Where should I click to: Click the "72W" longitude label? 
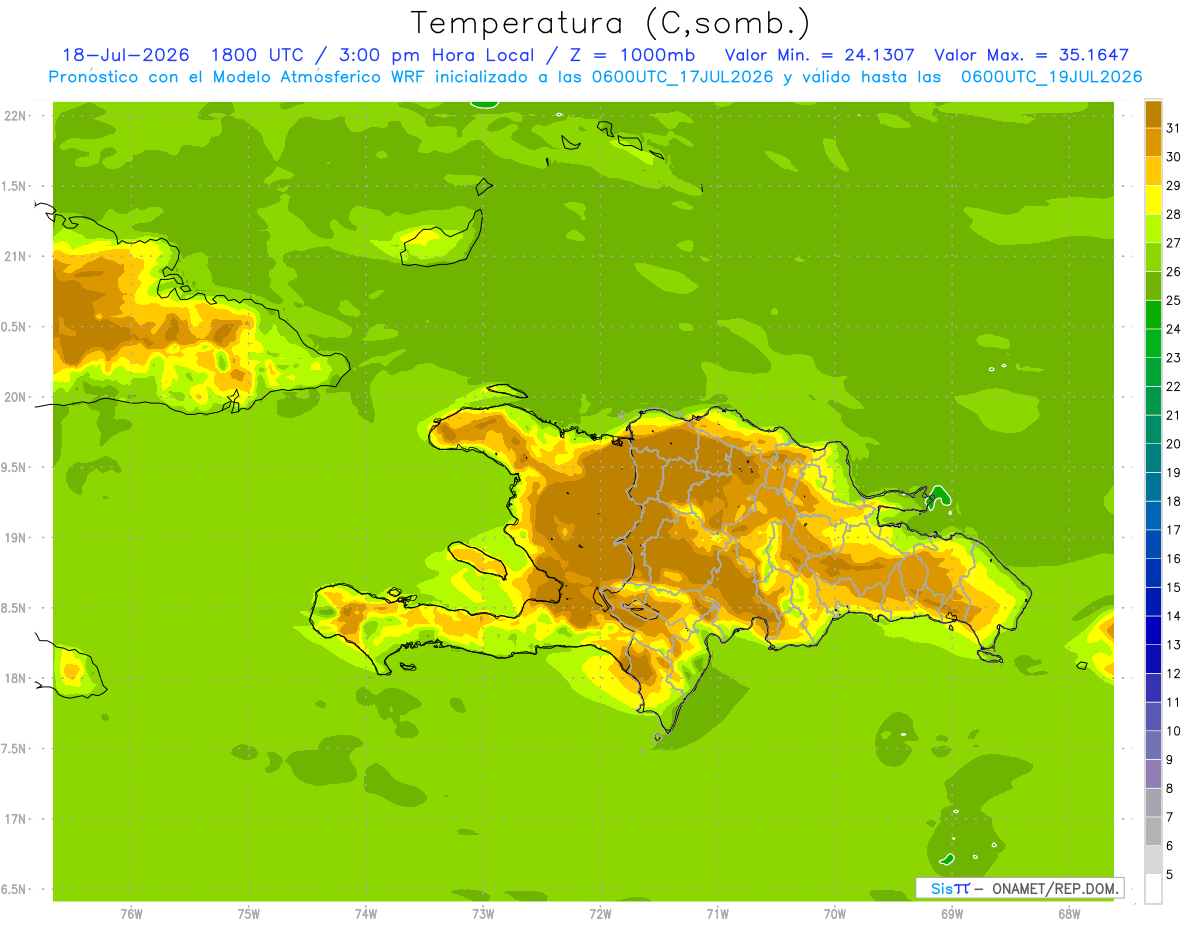600,913
